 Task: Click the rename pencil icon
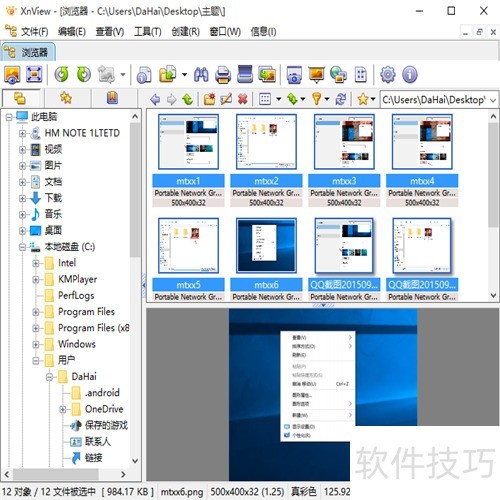226,99
